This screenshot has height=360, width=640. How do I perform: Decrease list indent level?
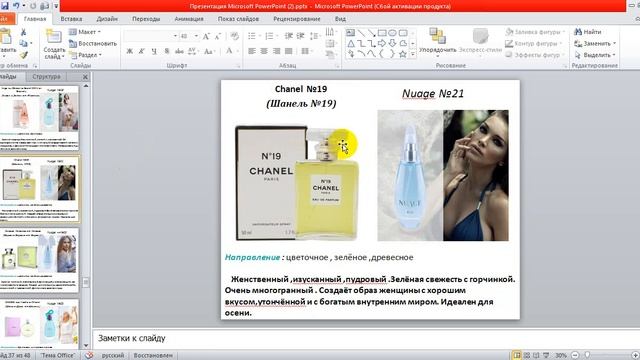(289, 36)
